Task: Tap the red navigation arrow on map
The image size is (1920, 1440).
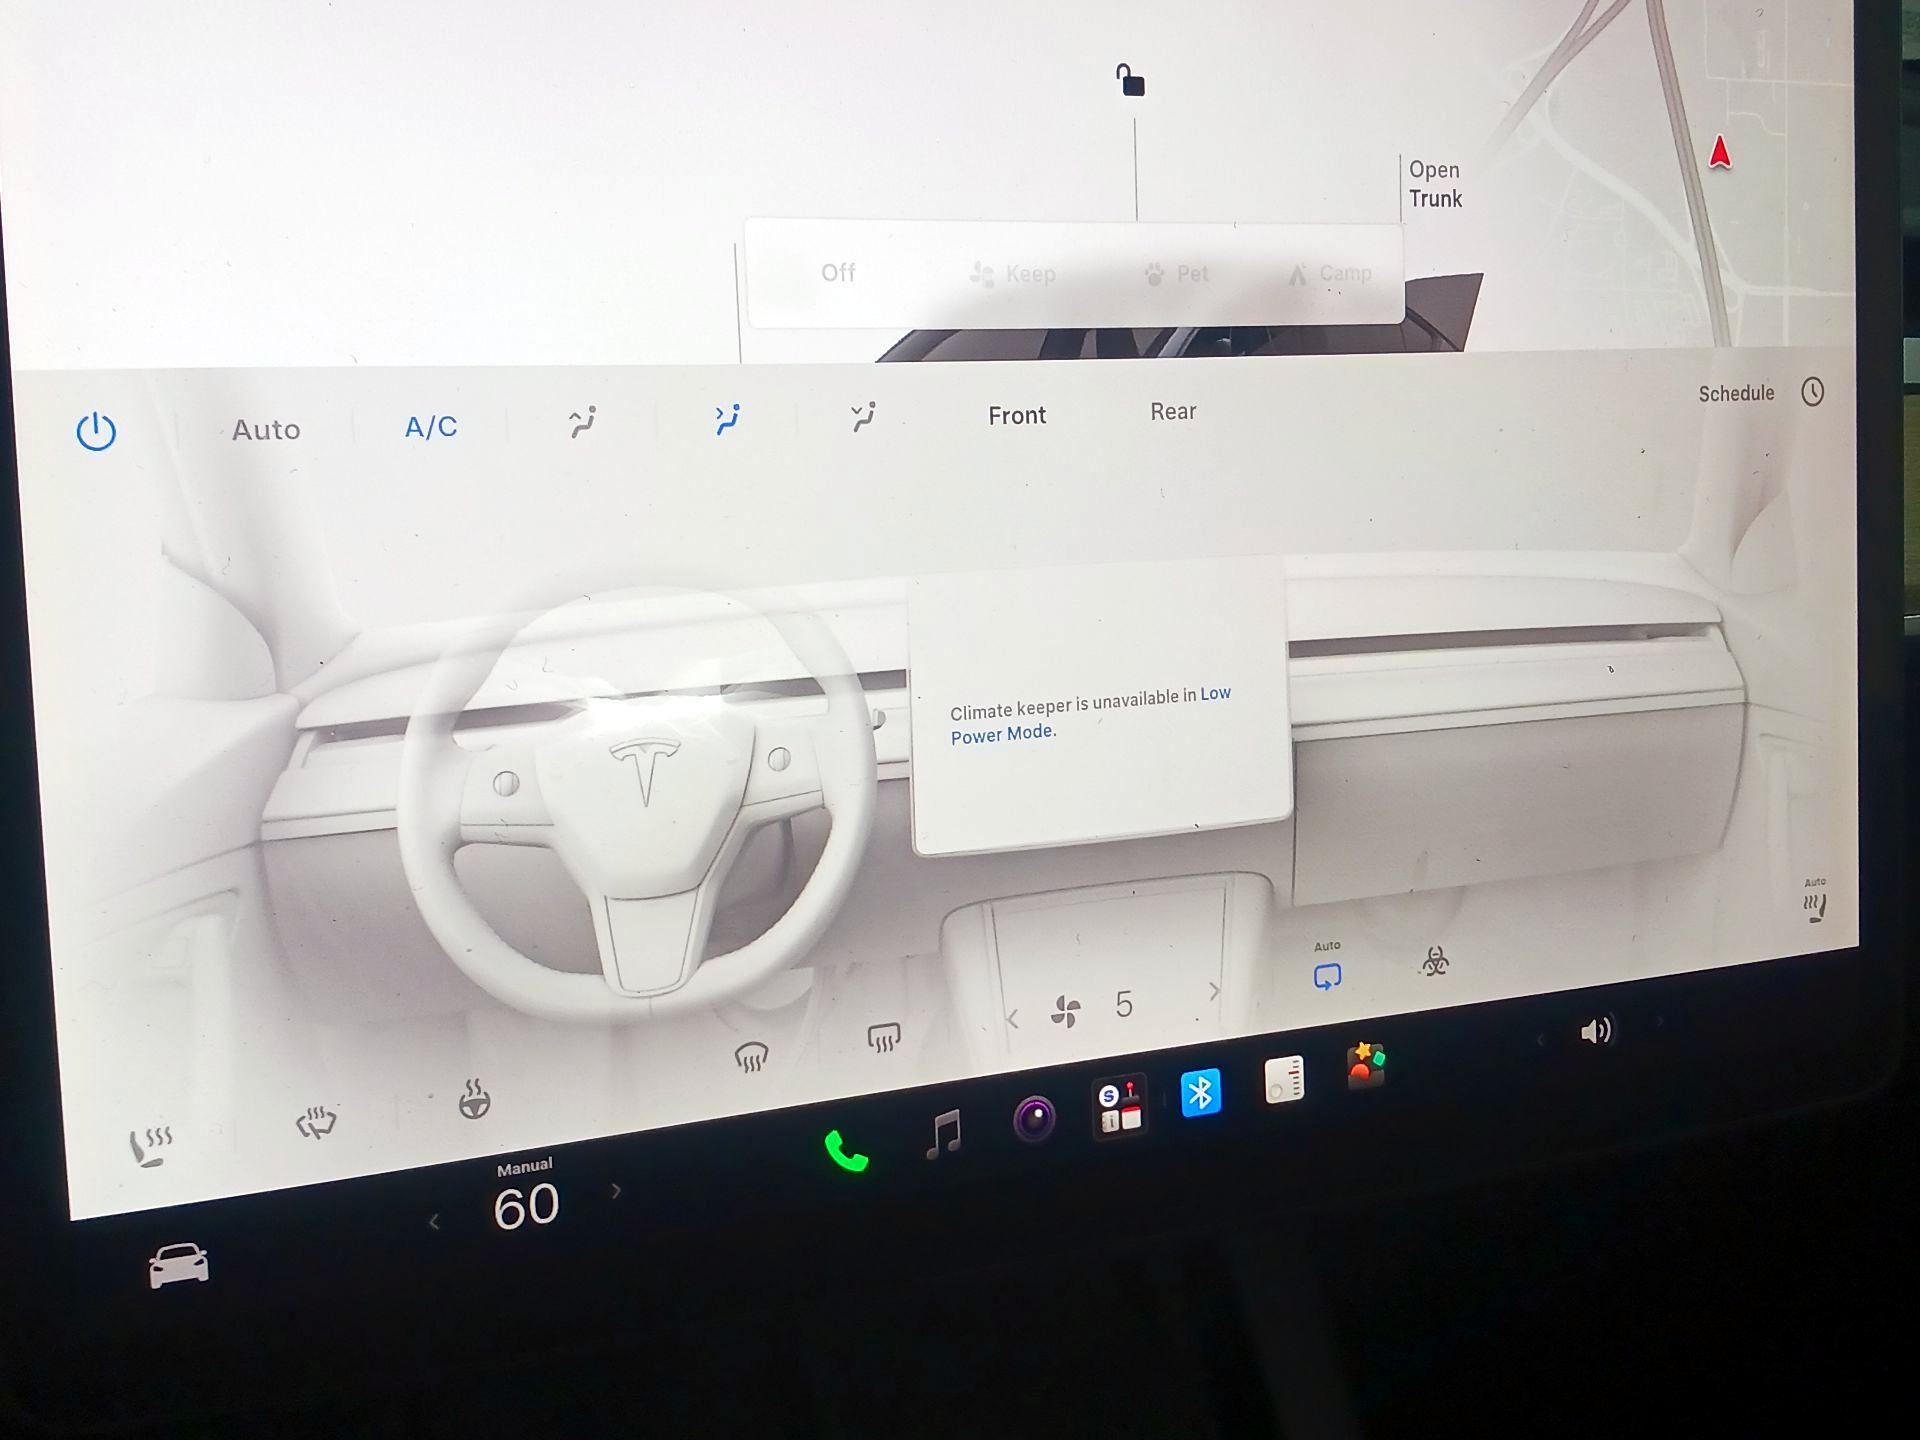Action: click(x=1720, y=152)
